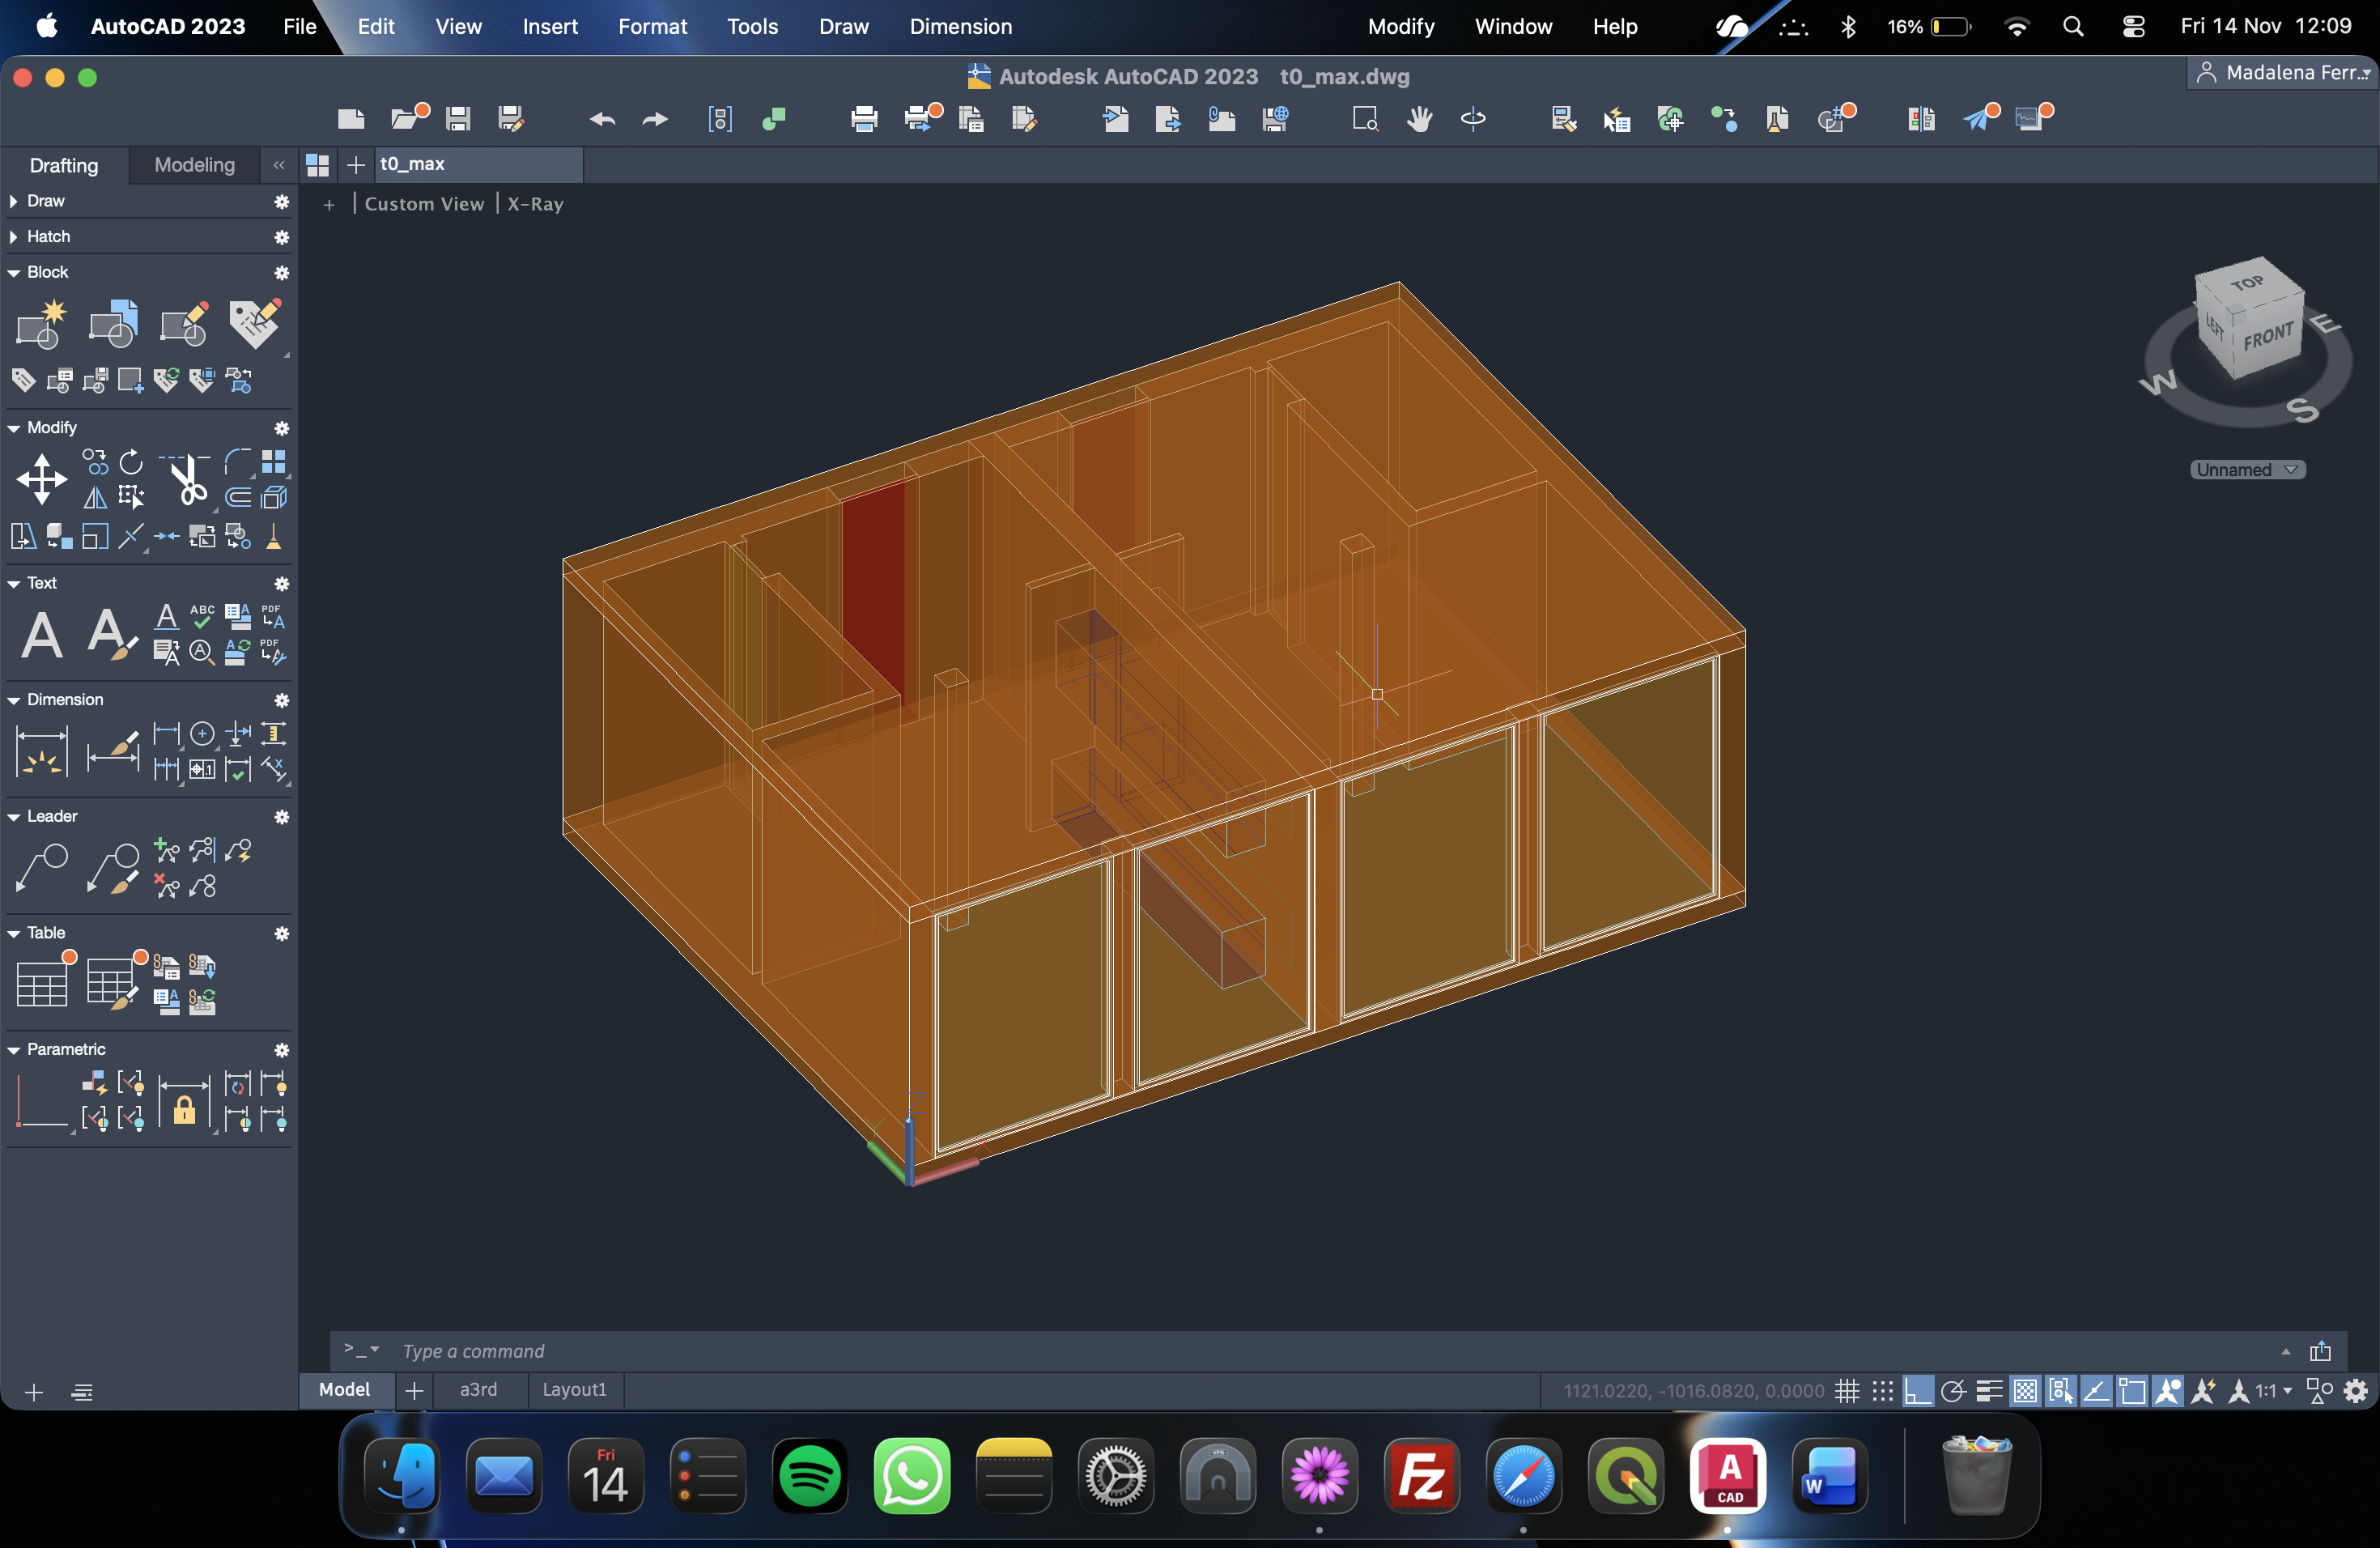Viewport: 2380px width, 1548px height.
Task: Select the Multiline Text tool
Action: click(41, 634)
